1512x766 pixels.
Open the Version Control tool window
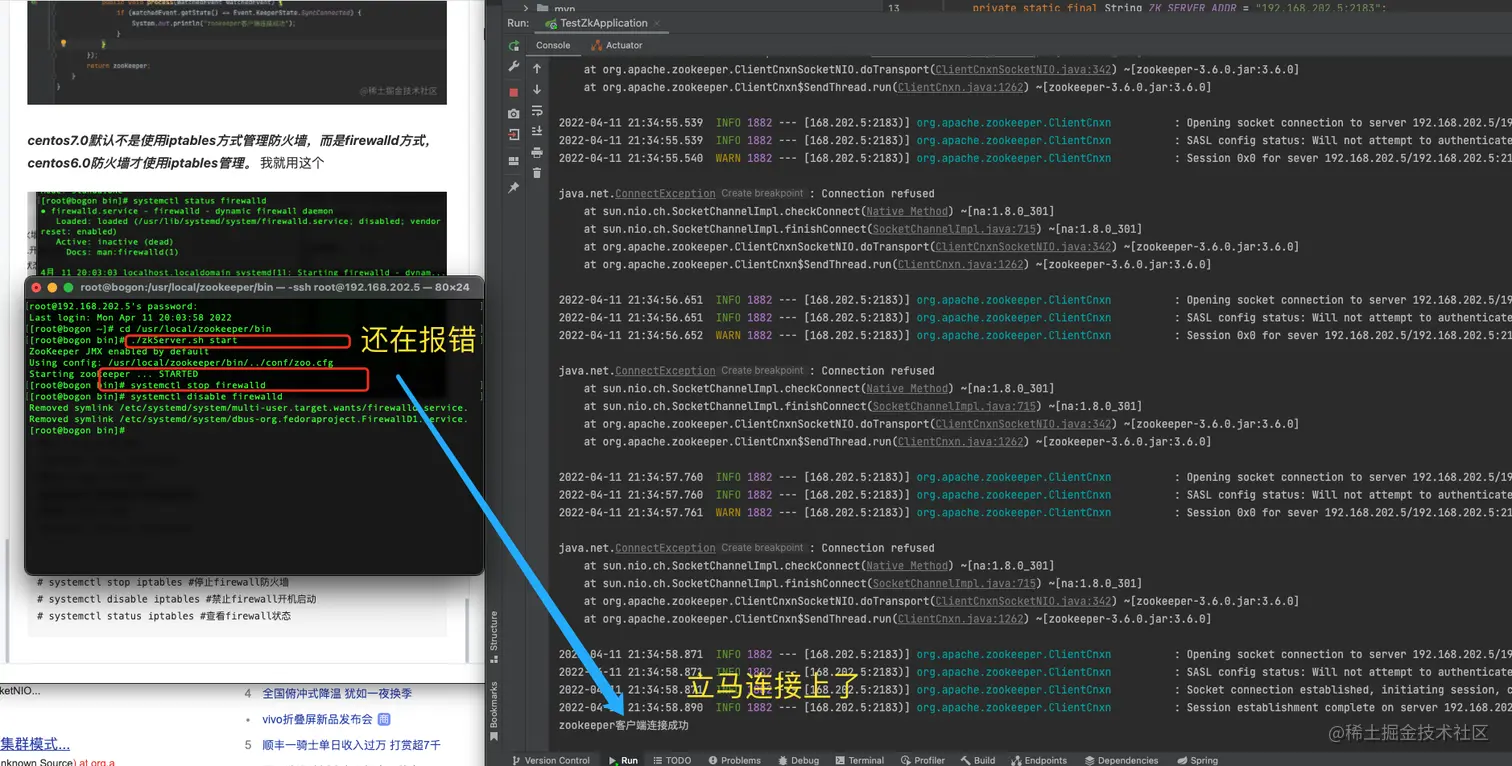(x=551, y=760)
